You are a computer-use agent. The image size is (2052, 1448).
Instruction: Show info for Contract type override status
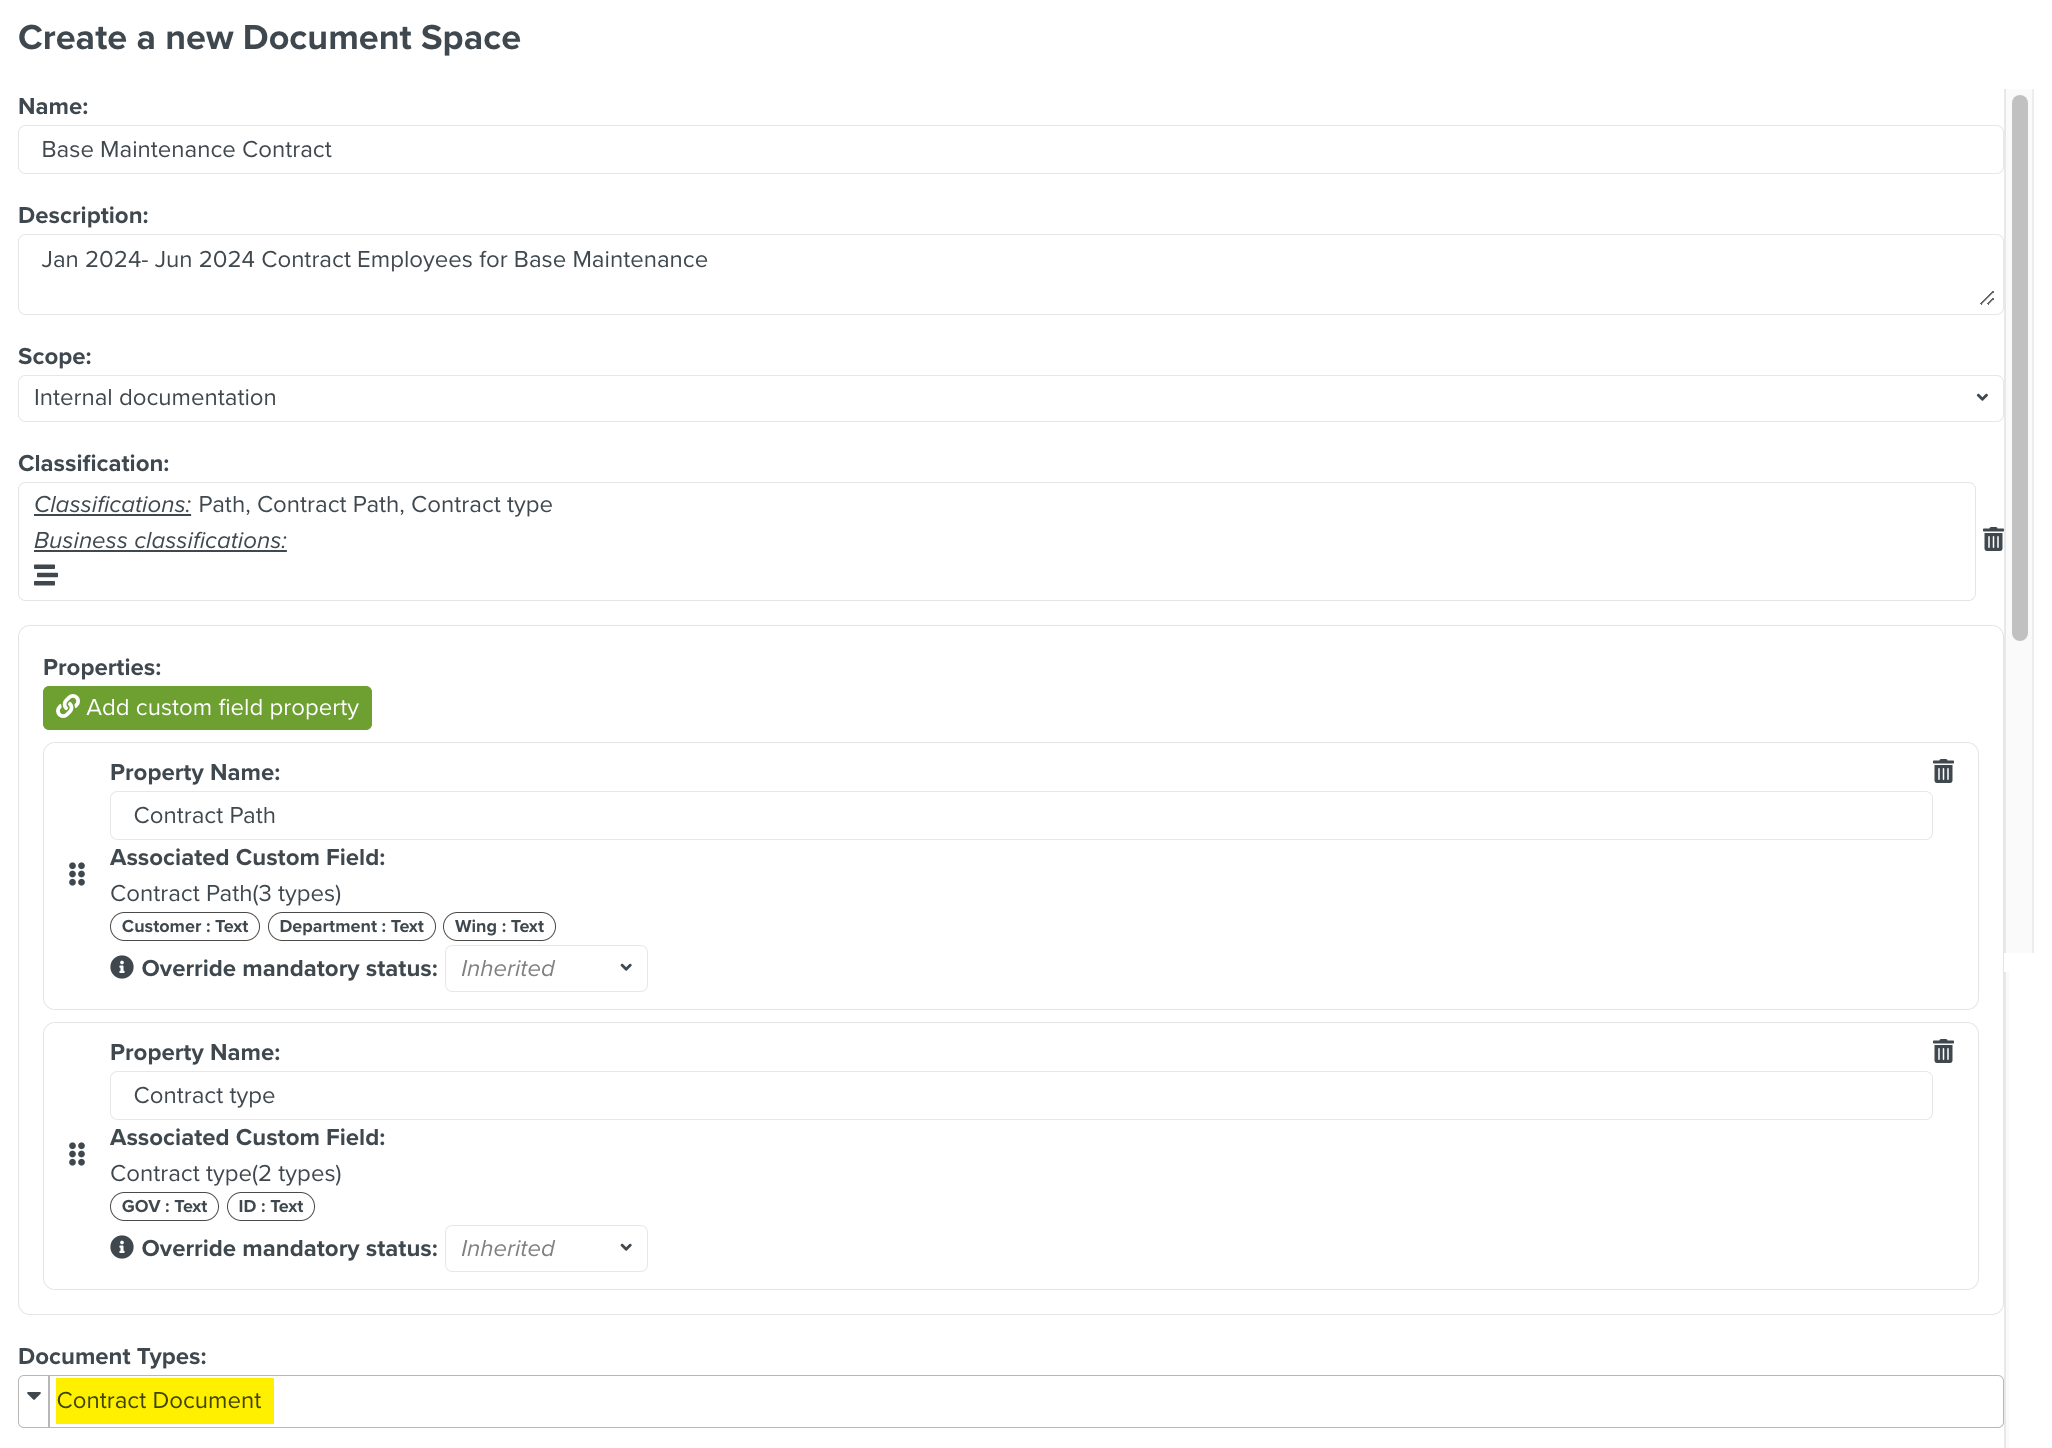[122, 1247]
